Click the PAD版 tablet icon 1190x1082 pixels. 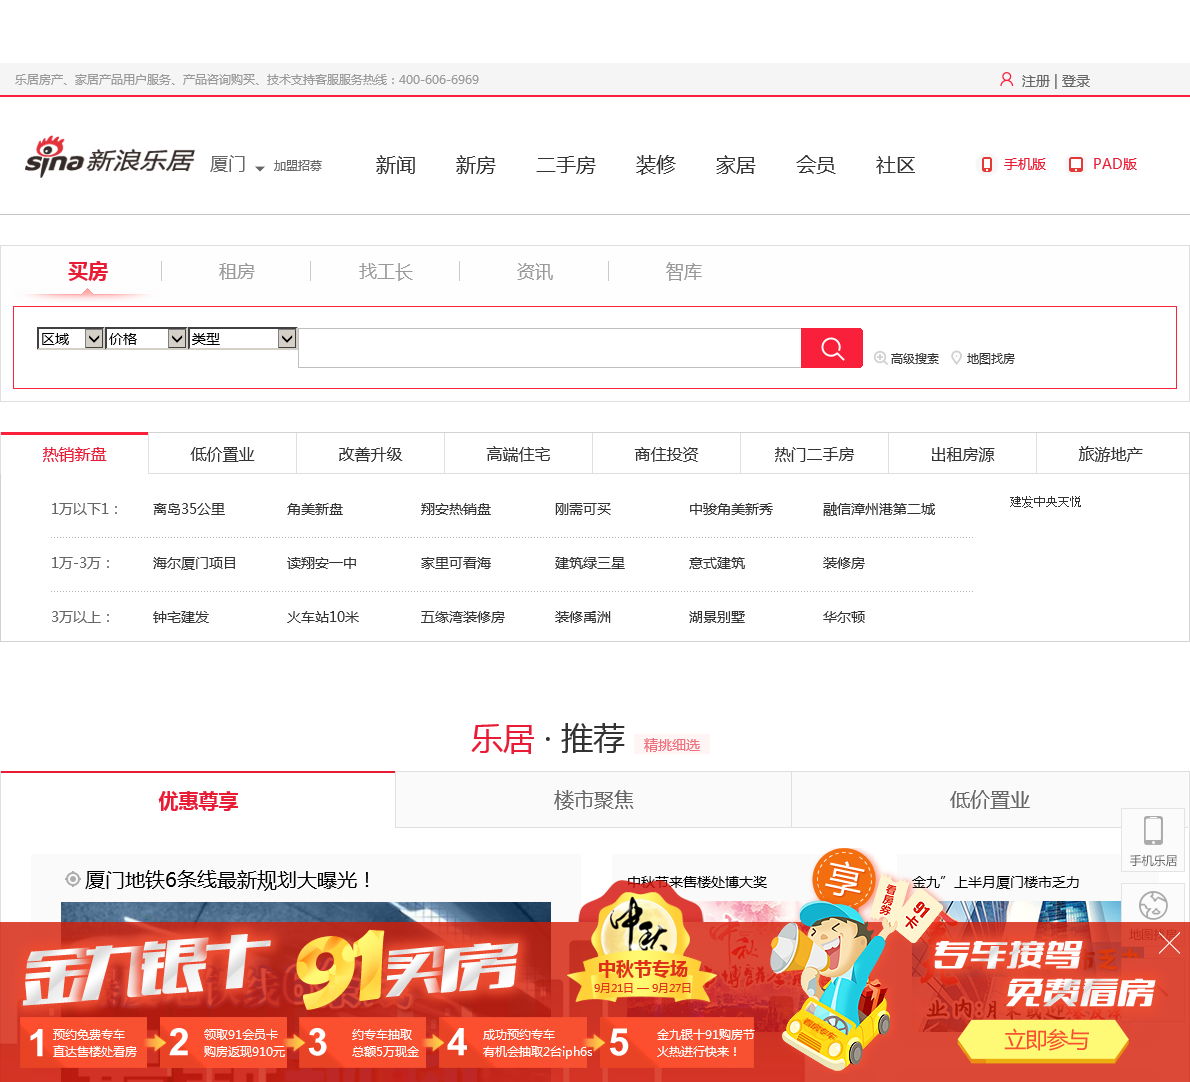[1075, 165]
